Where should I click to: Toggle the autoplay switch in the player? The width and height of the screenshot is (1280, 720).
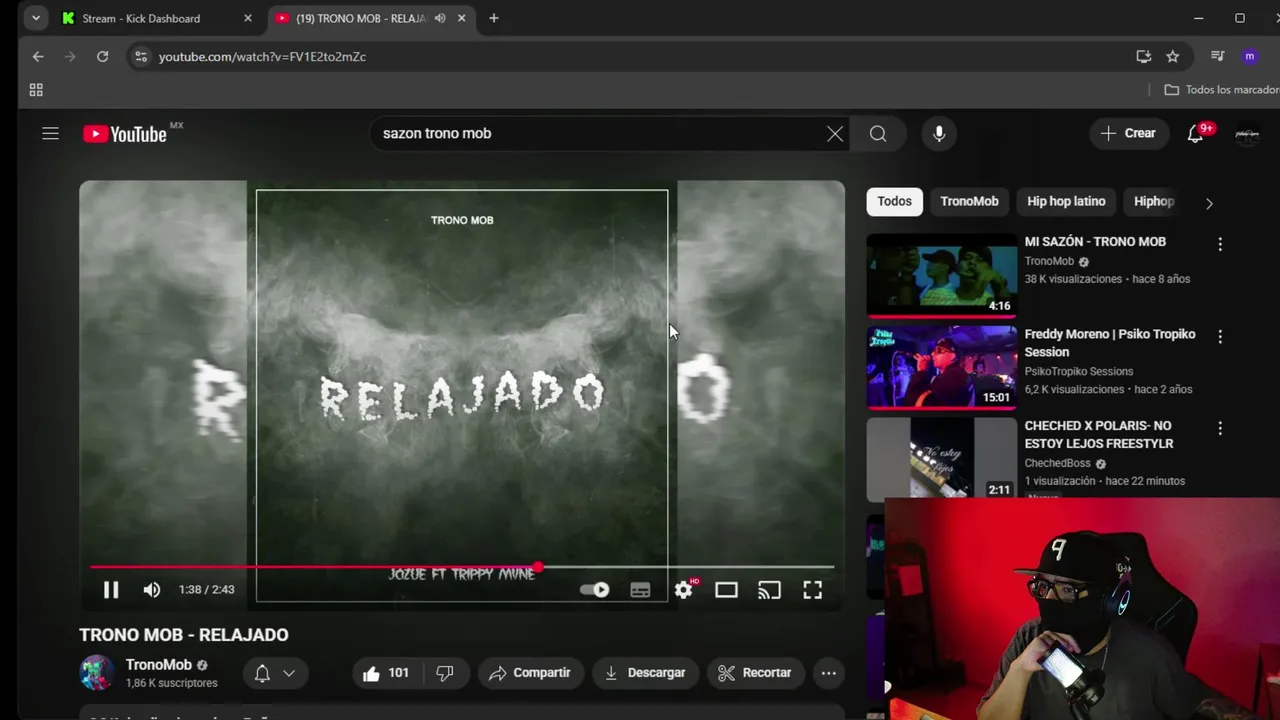click(x=595, y=590)
